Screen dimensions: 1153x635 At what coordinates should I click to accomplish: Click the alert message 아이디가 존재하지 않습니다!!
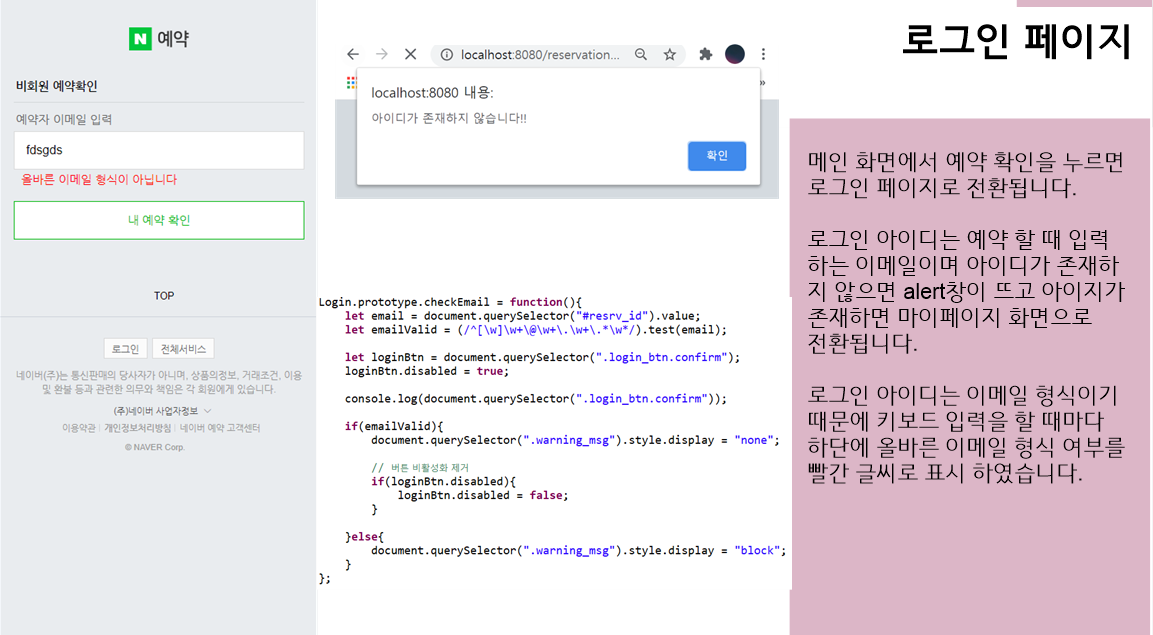449,118
